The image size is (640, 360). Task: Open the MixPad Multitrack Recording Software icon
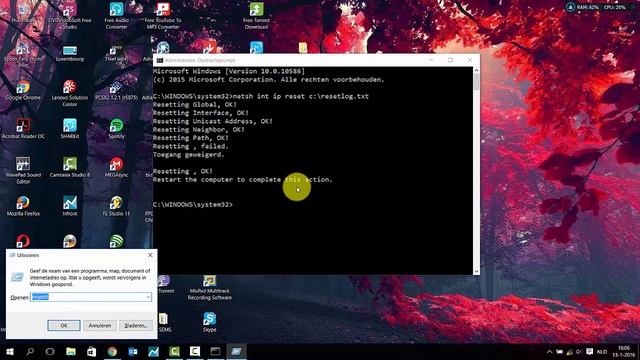(210, 287)
